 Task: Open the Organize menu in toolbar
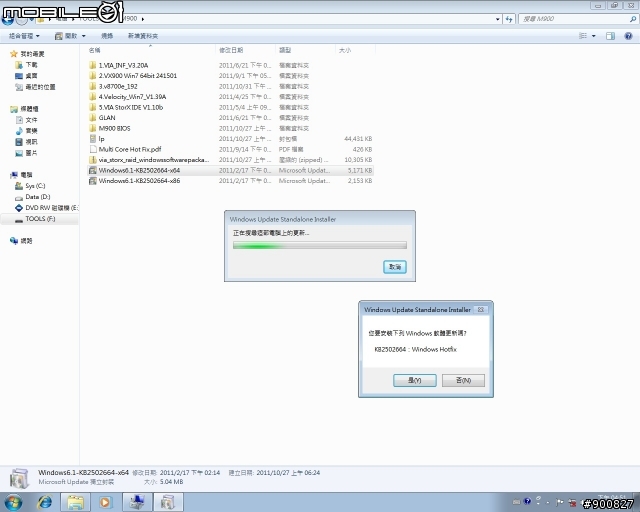(x=24, y=36)
